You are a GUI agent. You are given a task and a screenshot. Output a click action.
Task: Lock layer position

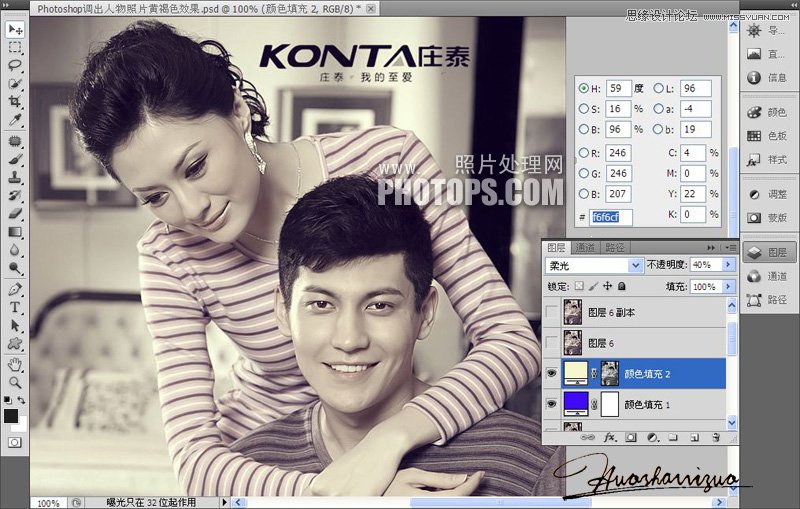click(x=608, y=286)
